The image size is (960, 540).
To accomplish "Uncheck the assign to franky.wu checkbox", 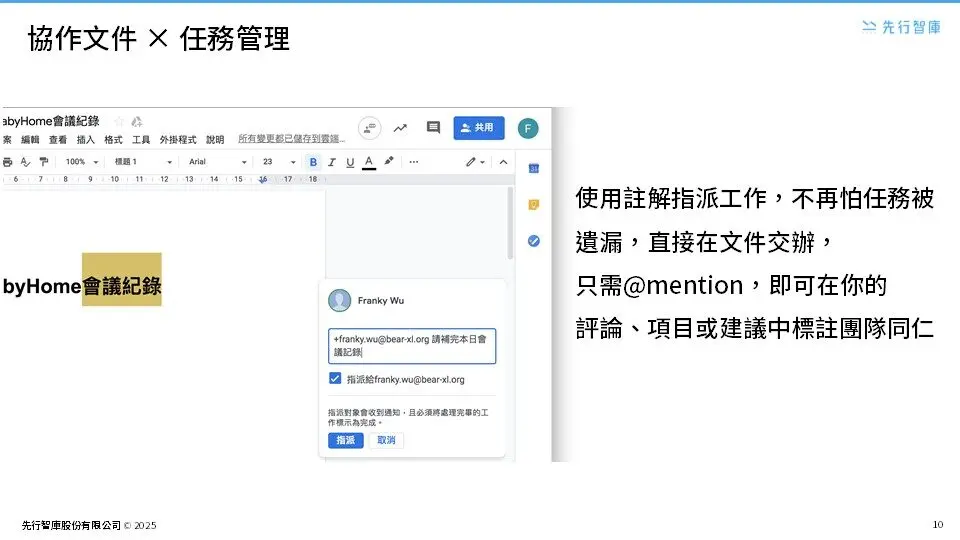I will click(x=335, y=379).
